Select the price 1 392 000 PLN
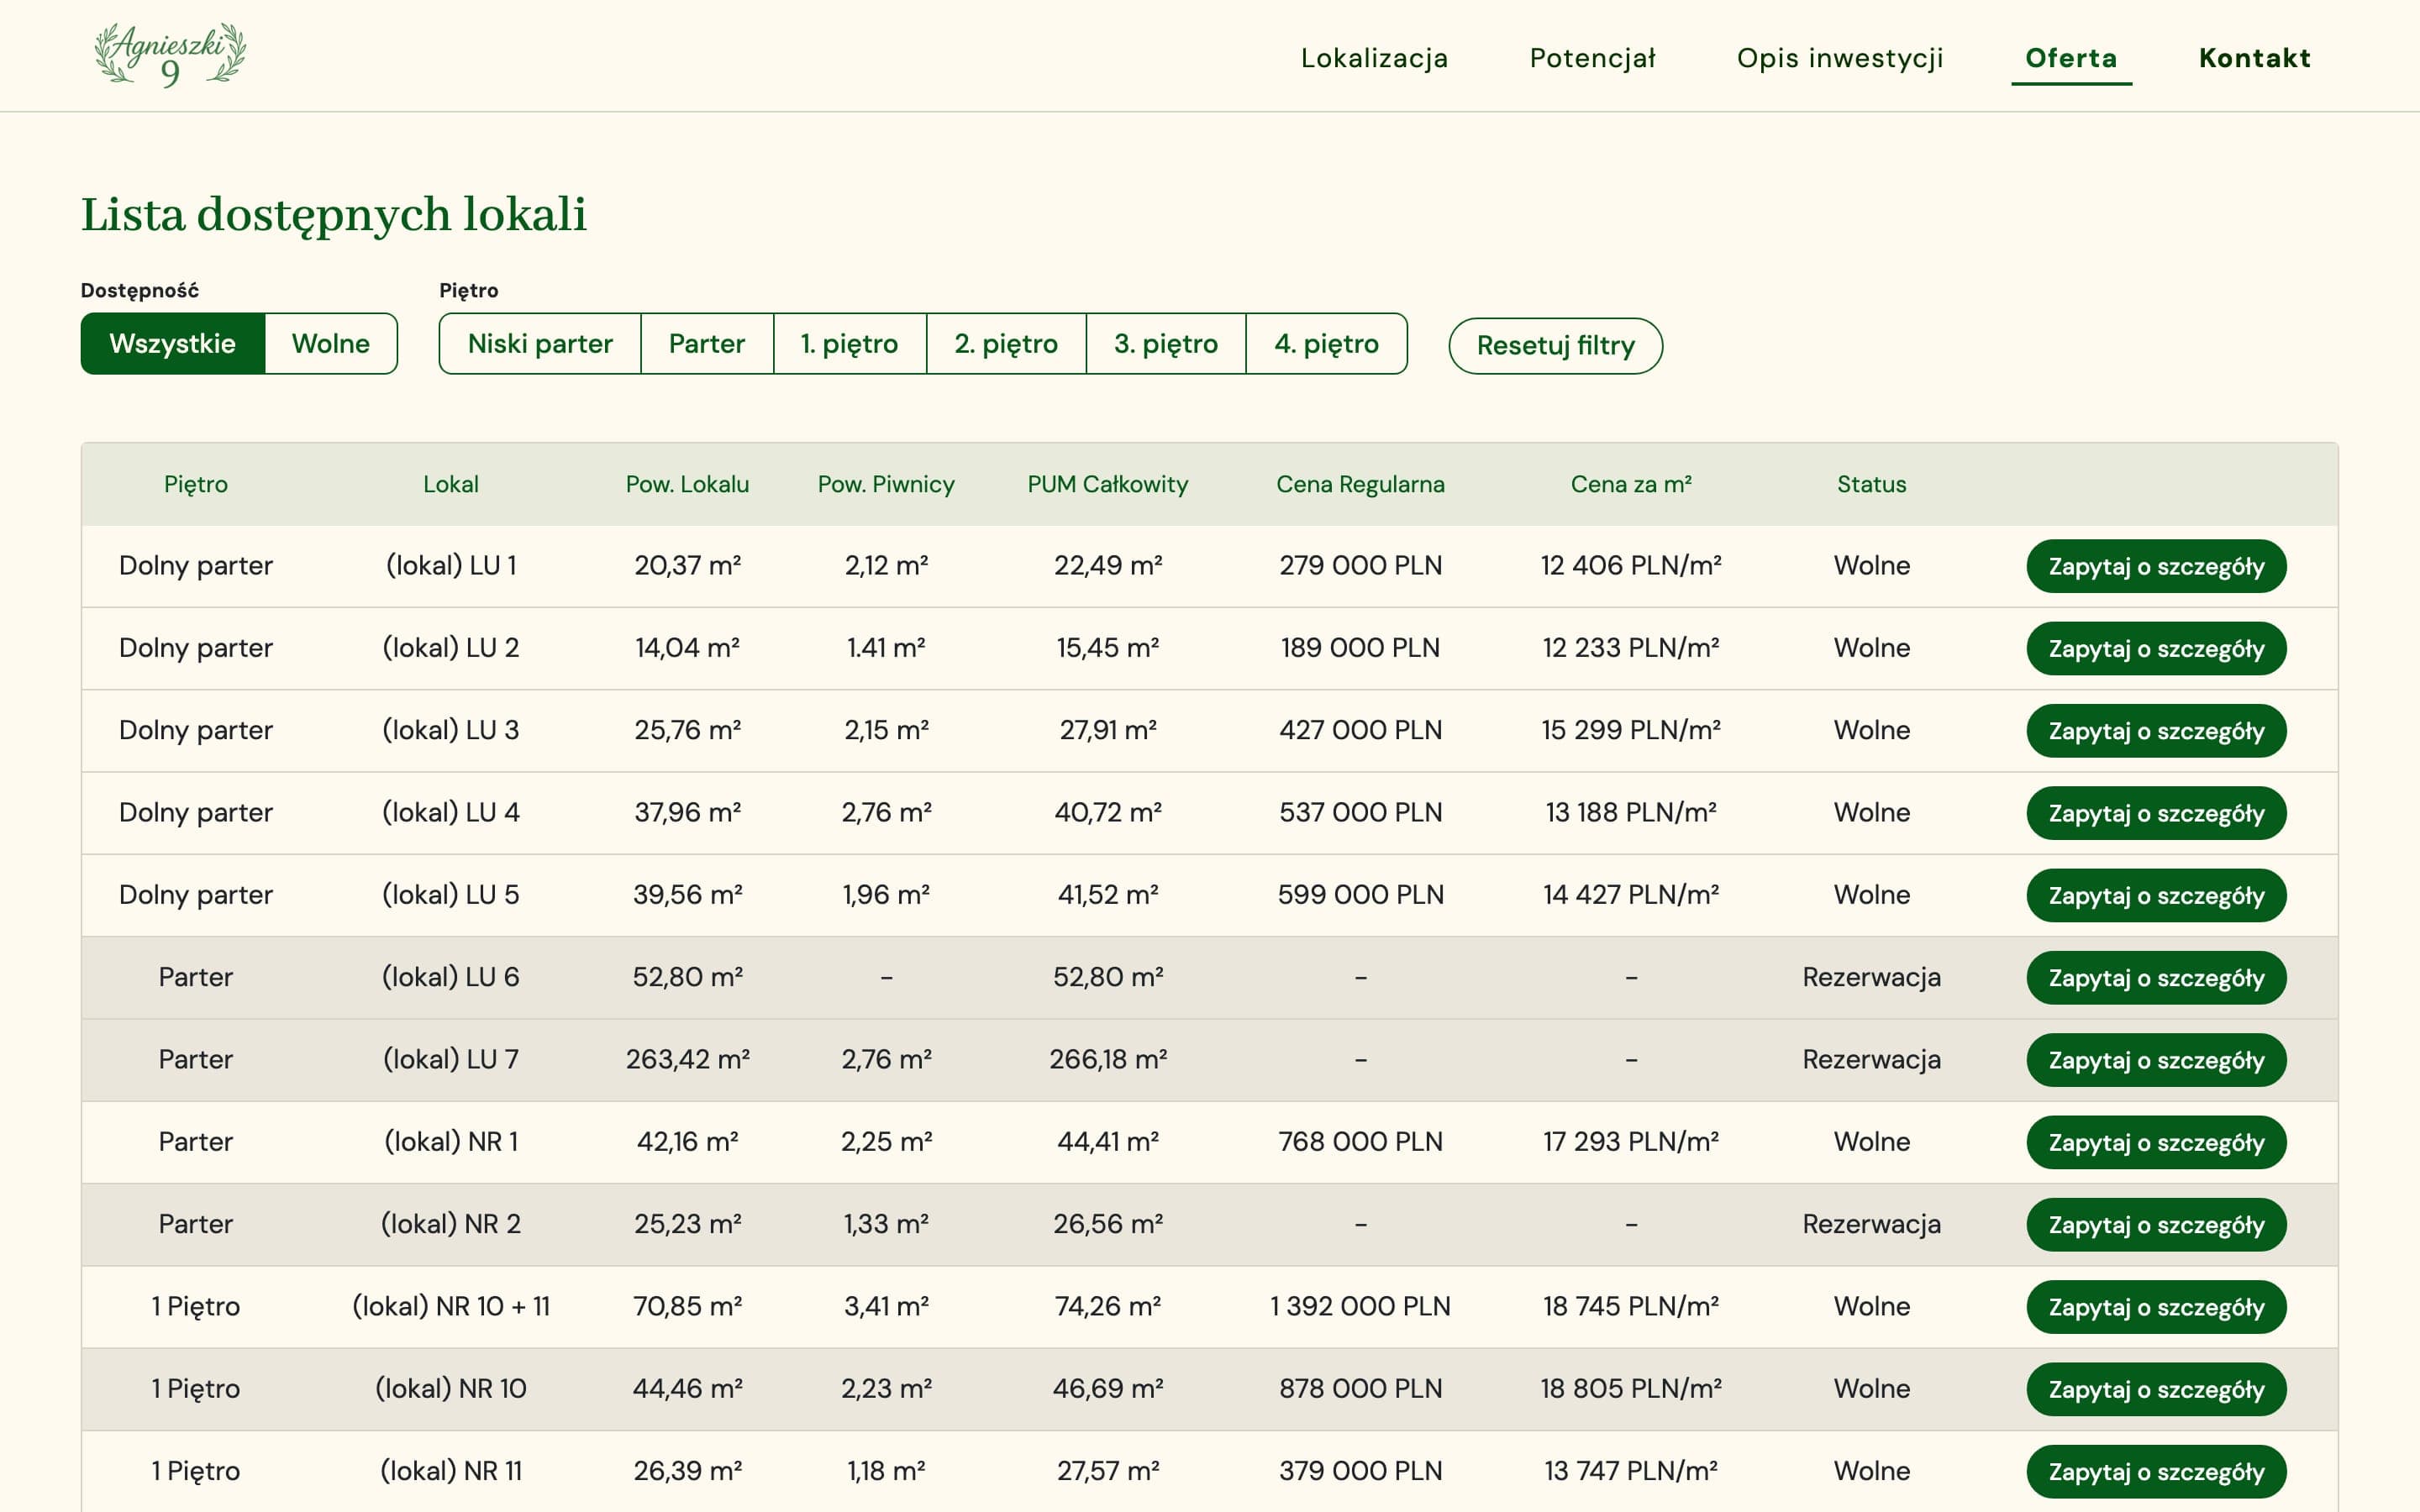The height and width of the screenshot is (1512, 2420). click(1360, 1306)
